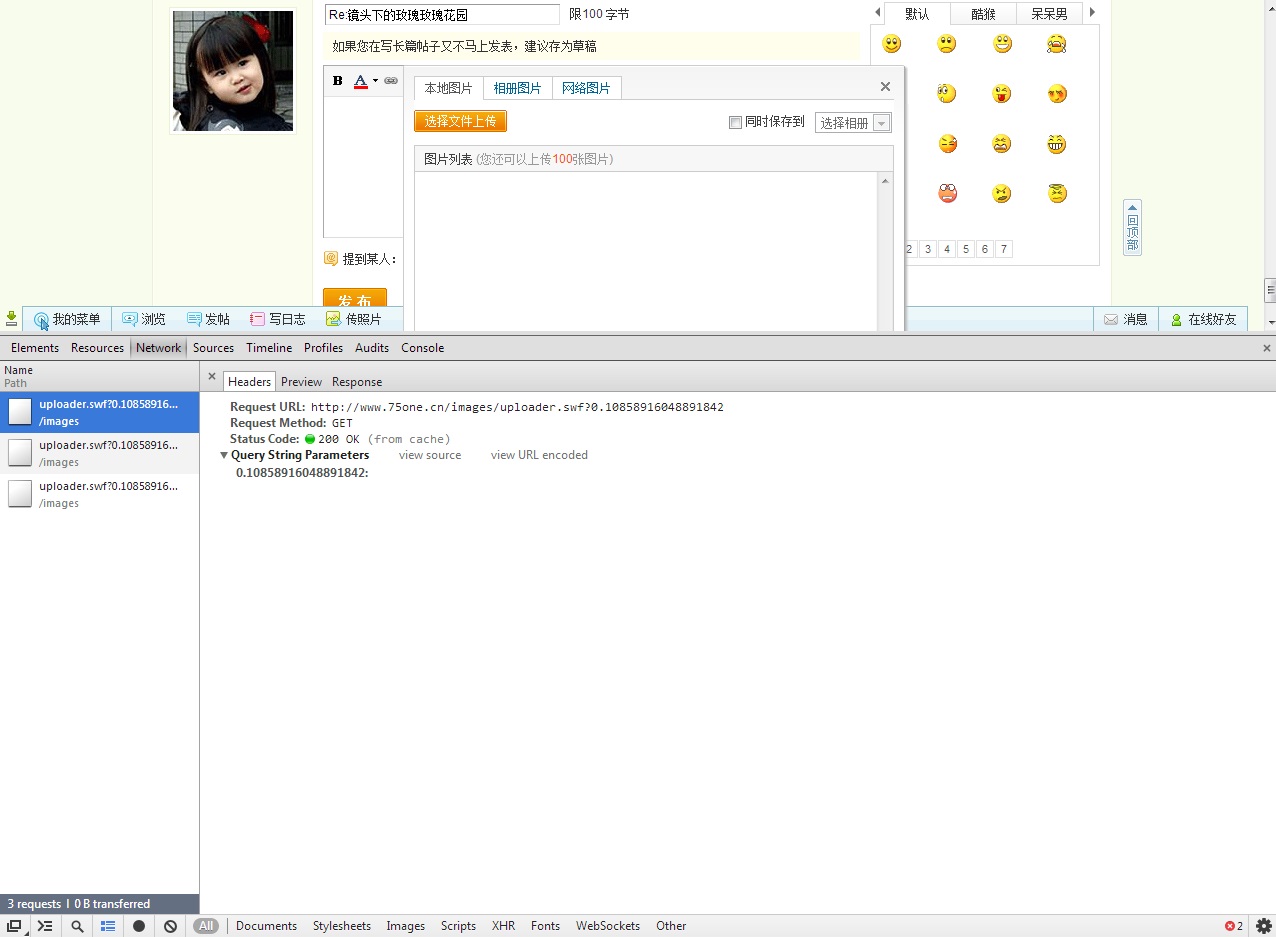
Task: Clear the network log with the clear icon
Action: coord(170,926)
